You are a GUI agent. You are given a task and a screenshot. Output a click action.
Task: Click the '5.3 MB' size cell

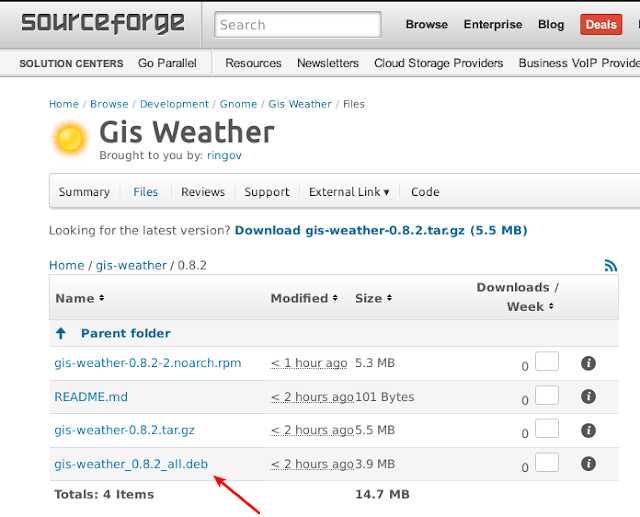coord(375,363)
